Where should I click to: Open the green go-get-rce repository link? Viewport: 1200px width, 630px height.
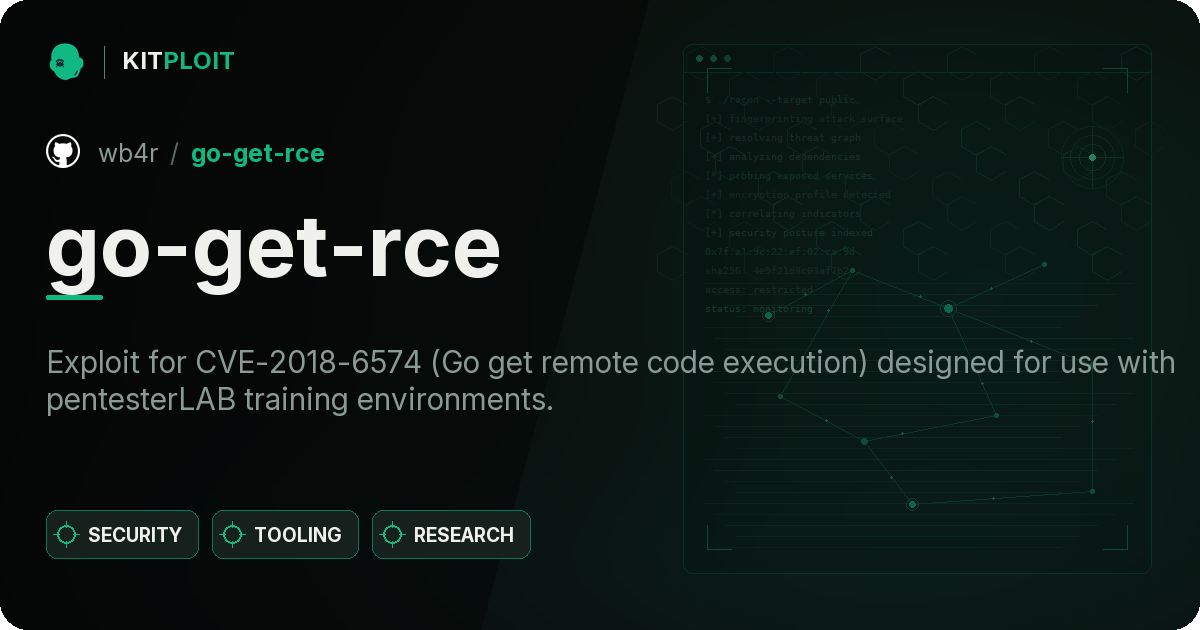257,153
